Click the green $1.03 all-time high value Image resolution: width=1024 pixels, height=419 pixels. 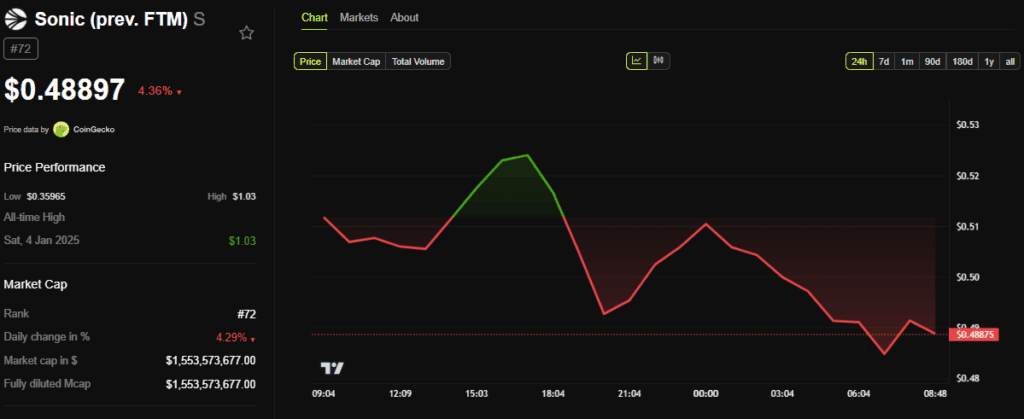click(x=242, y=241)
